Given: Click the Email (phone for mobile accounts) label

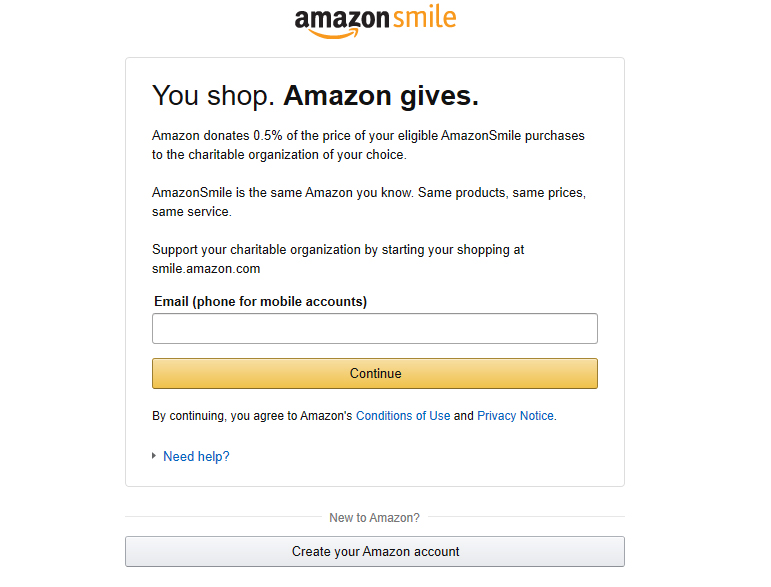Looking at the screenshot, I should [x=261, y=301].
